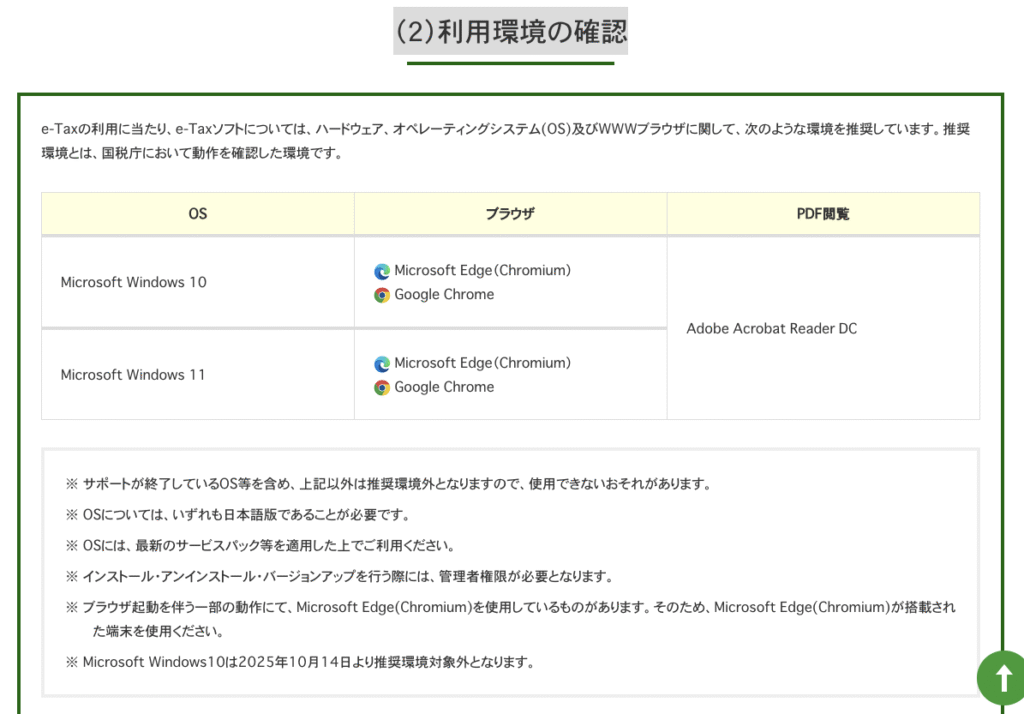Click the Edge icon in Windows 10 row
Screen dimensions: 1024x714
[382, 271]
